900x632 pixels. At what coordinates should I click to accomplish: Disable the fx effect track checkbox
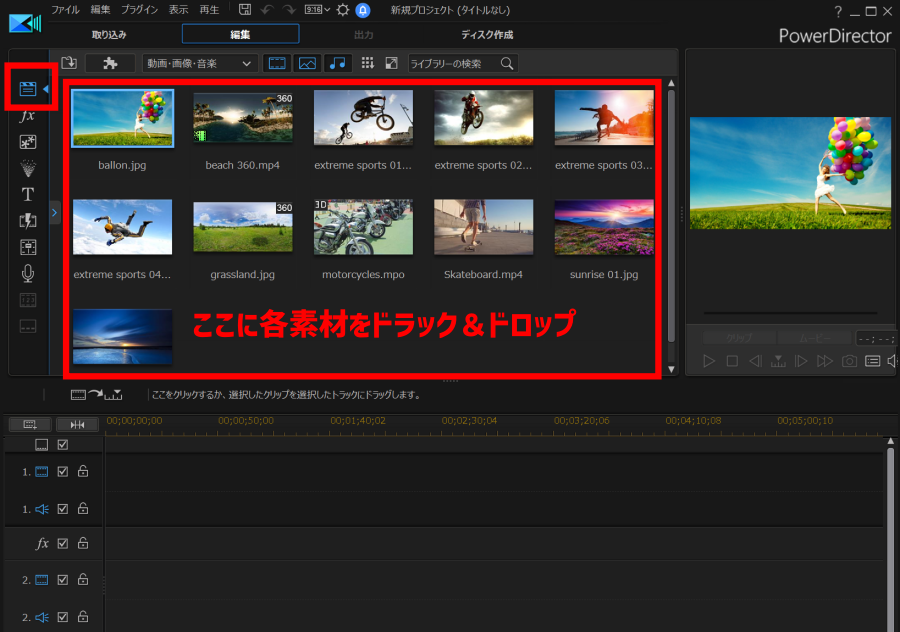[63, 544]
